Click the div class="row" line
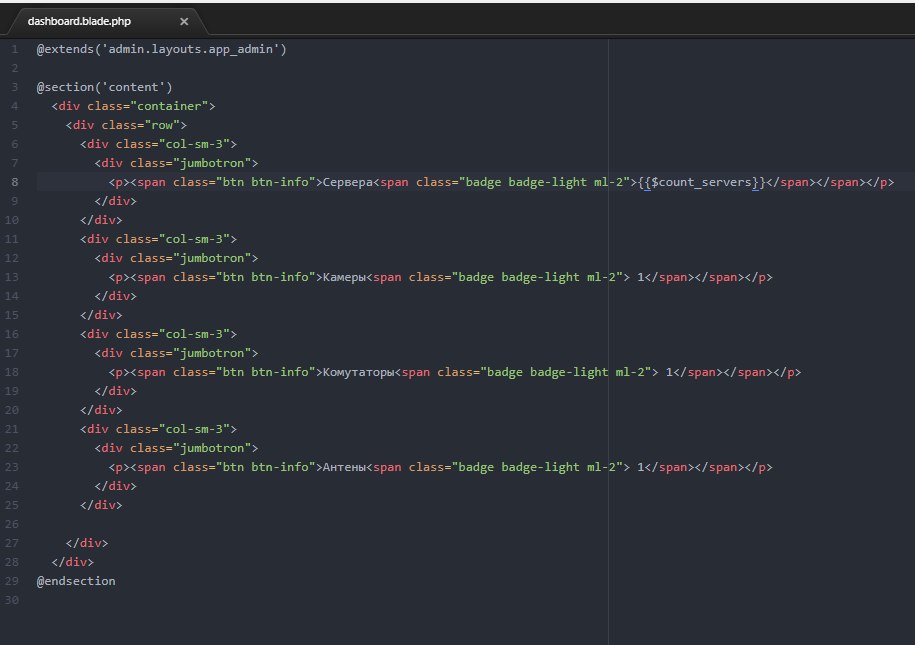 [x=126, y=125]
